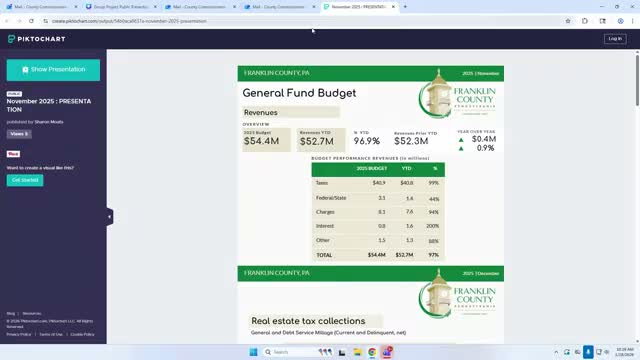Close the Group Project tab

[x=155, y=7]
